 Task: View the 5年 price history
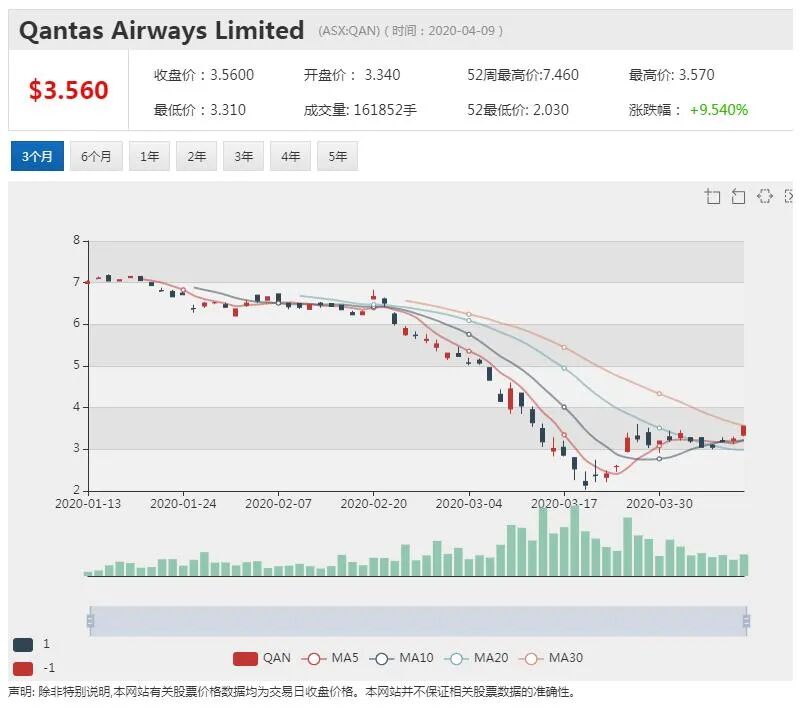coord(337,156)
